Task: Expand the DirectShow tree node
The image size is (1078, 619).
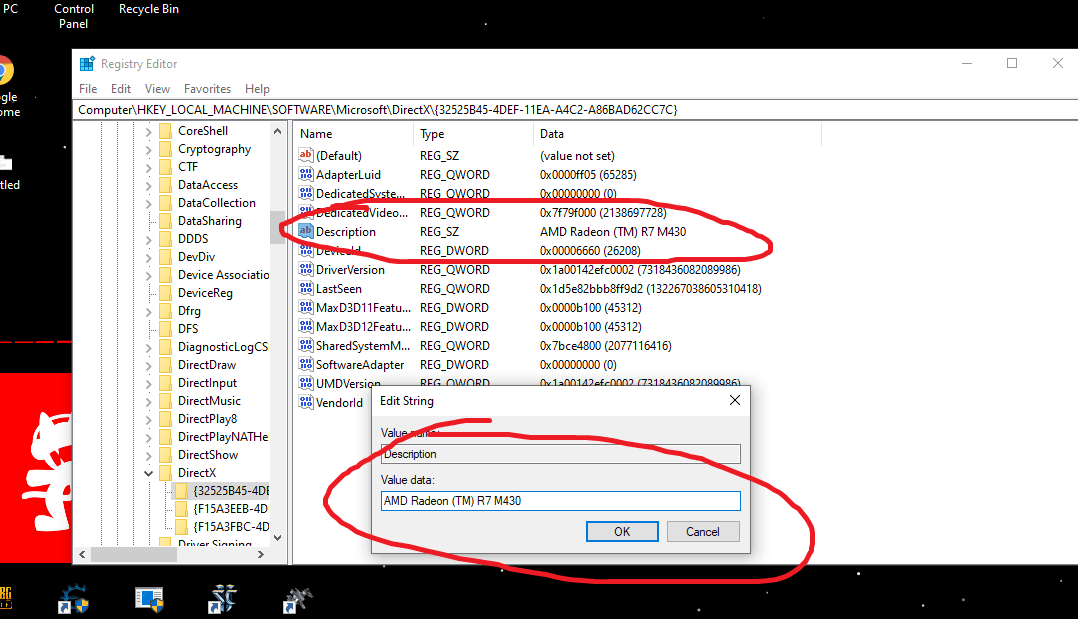Action: pyautogui.click(x=148, y=455)
